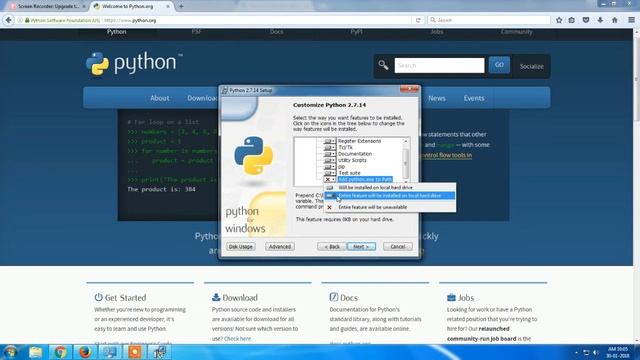Click 'PyPI' in top site bar
The height and width of the screenshot is (360, 640).
click(356, 32)
